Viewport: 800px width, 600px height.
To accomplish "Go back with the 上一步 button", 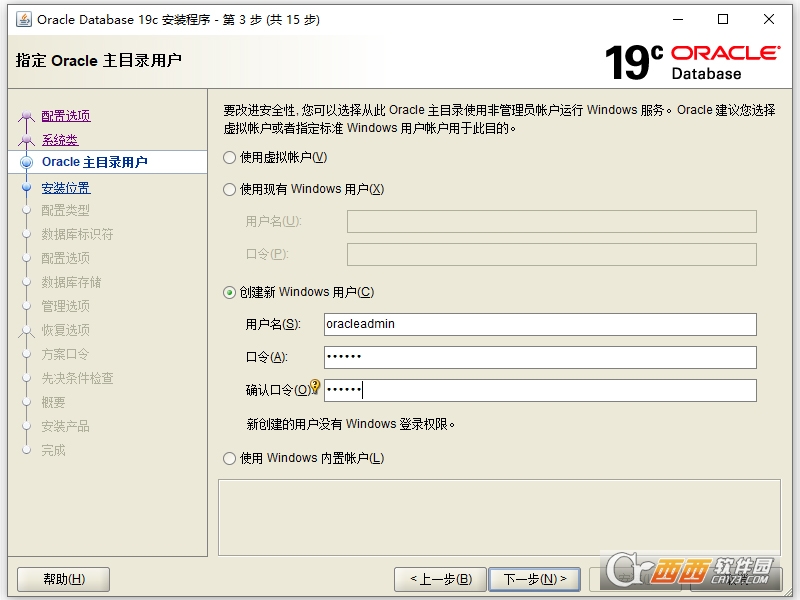I will (441, 579).
